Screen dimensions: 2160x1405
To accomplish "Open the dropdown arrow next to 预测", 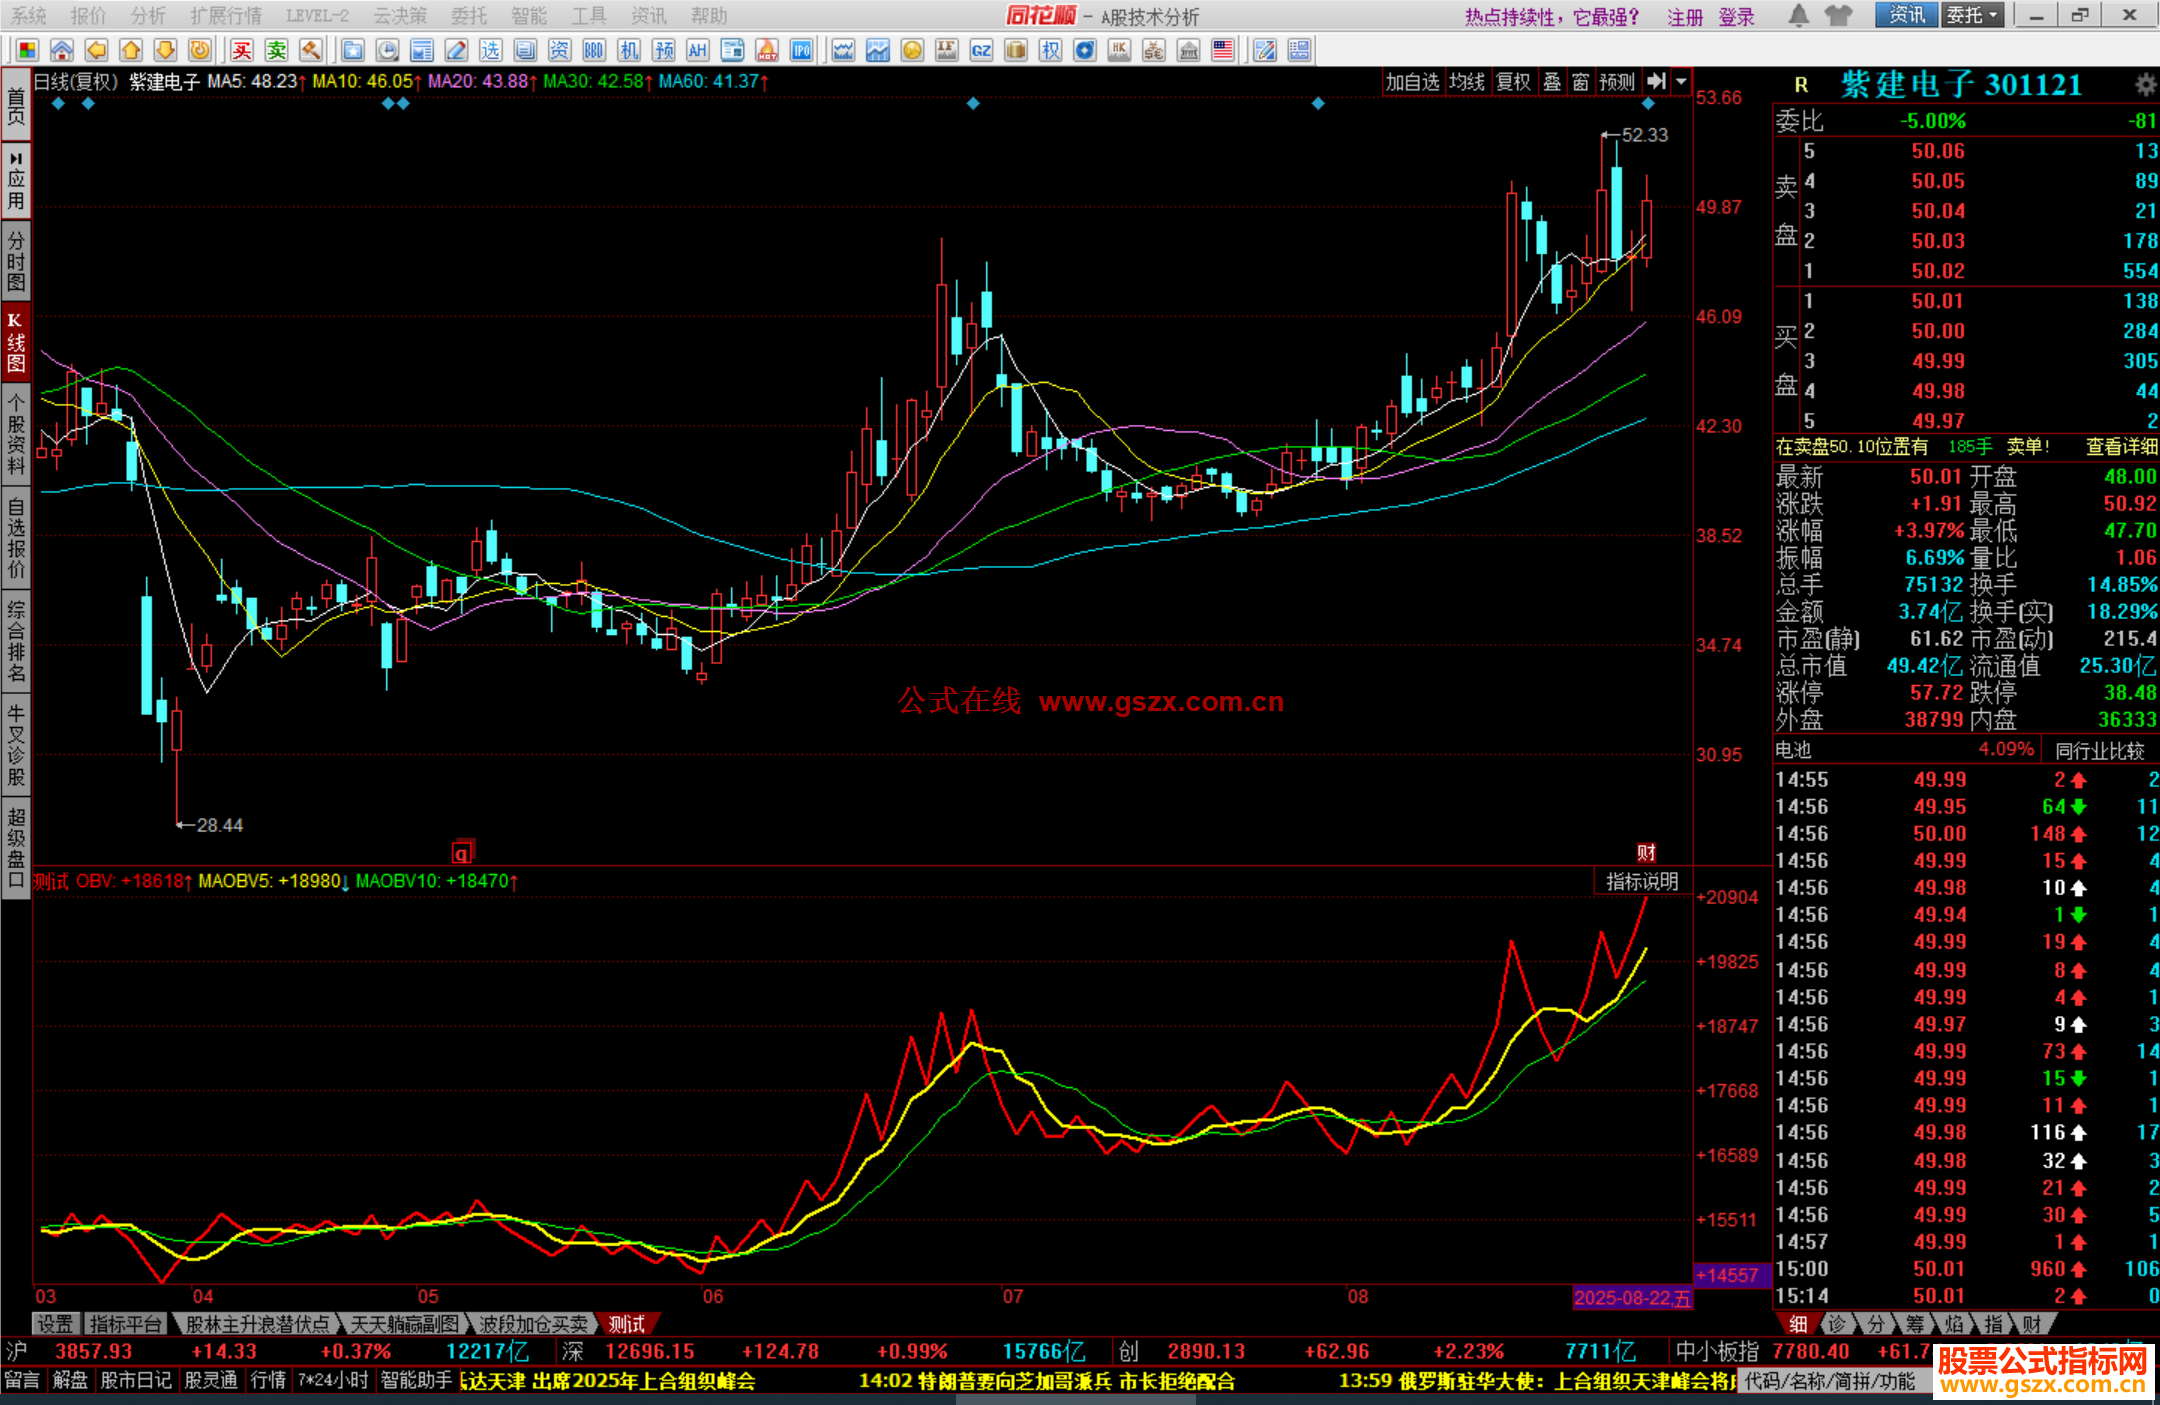I will coord(1682,82).
